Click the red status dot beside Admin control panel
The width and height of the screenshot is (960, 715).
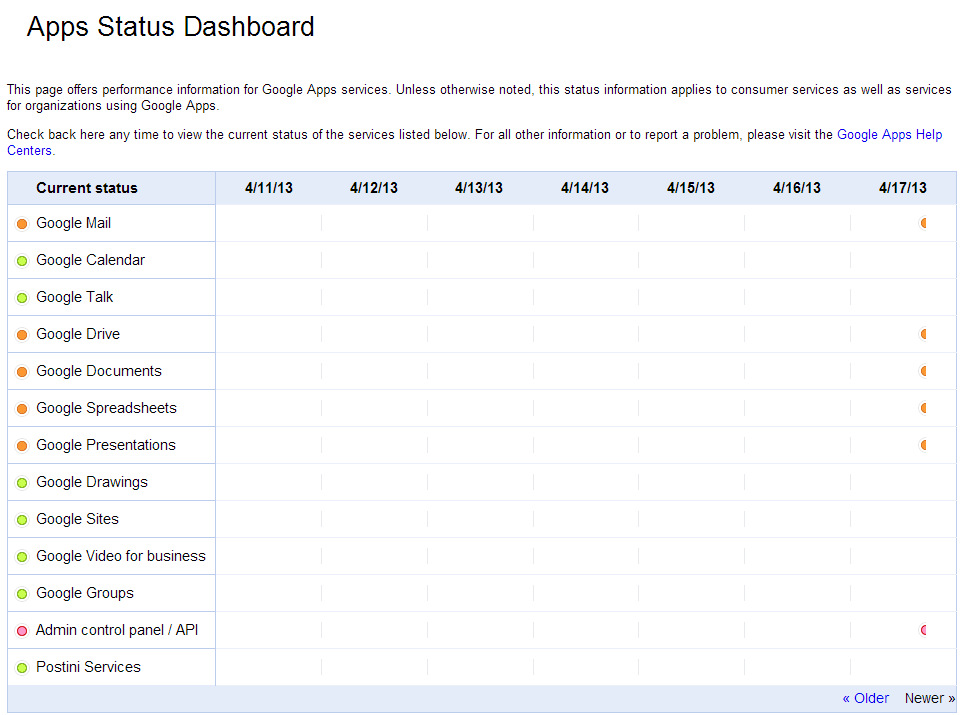21,630
